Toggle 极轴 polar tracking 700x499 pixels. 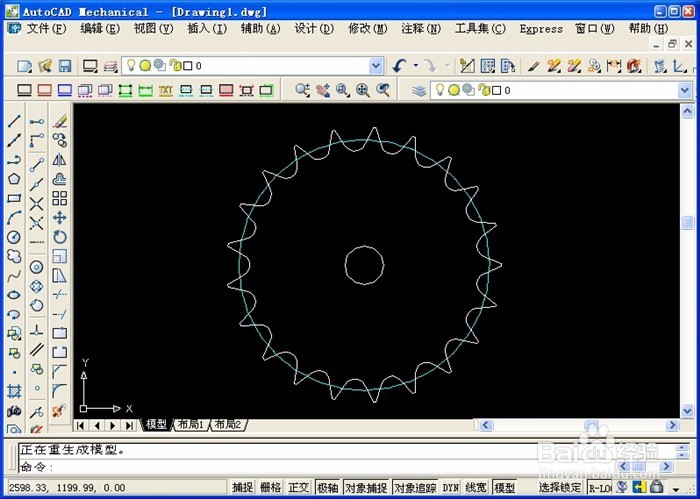coord(328,487)
